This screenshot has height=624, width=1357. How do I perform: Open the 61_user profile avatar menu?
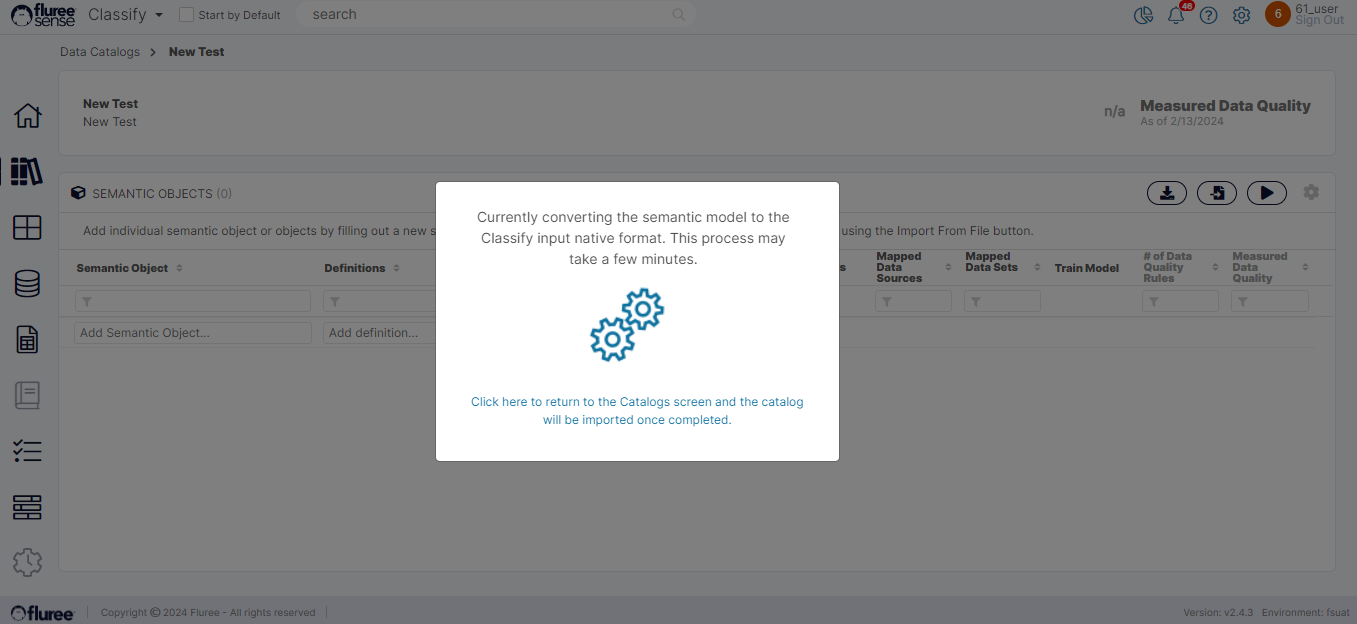tap(1277, 15)
